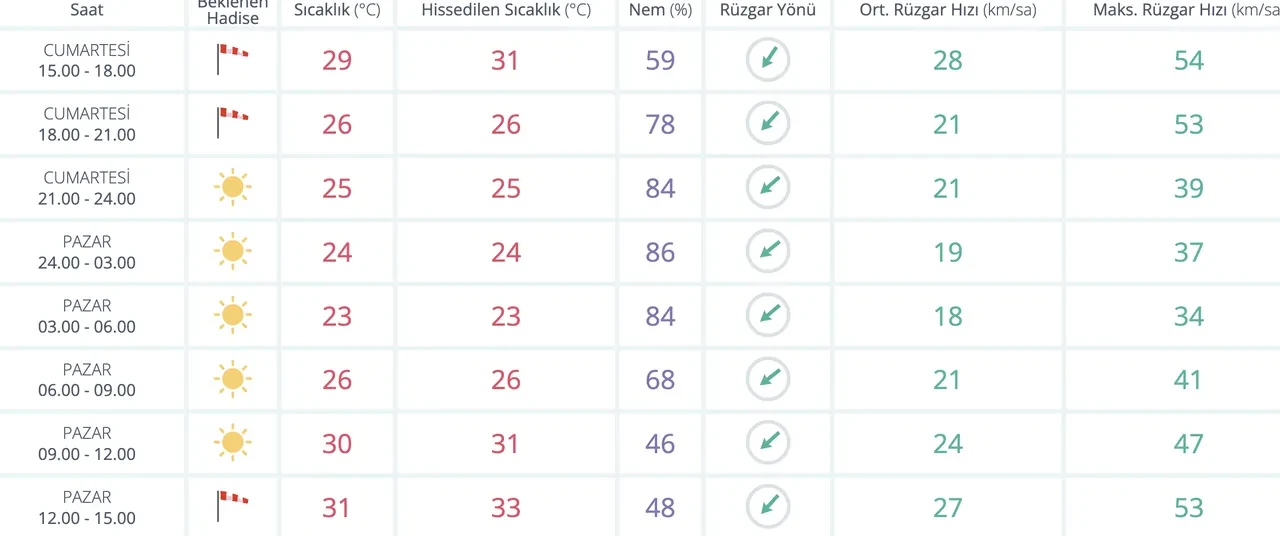1280x536 pixels.
Task: Tap the sunny icon for Pazar 09.00 - 12.00
Action: click(x=232, y=443)
